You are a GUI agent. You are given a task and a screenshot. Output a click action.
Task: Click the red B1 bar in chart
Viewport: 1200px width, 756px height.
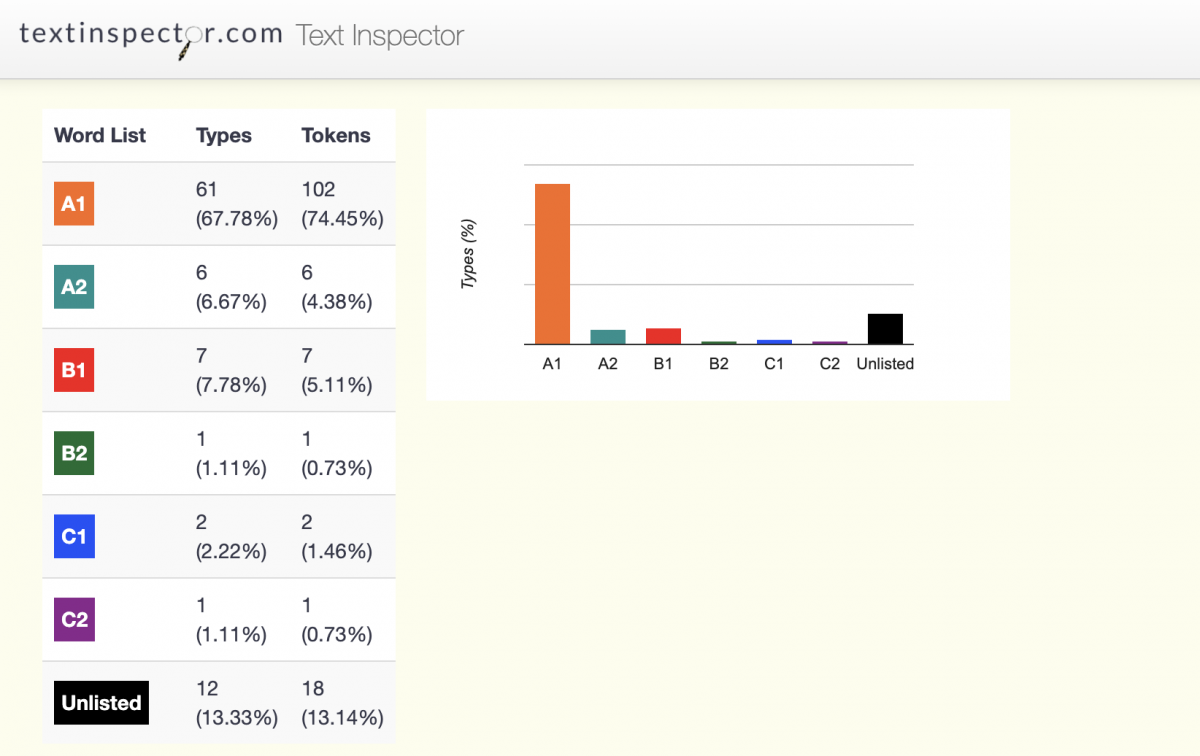pyautogui.click(x=663, y=336)
